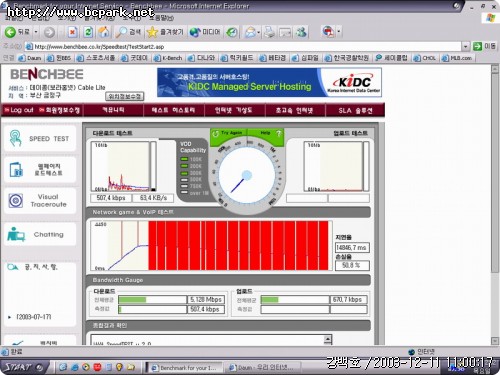Click the greyed Forward arrow button
This screenshot has width=500, height=375.
pyautogui.click(x=49, y=32)
